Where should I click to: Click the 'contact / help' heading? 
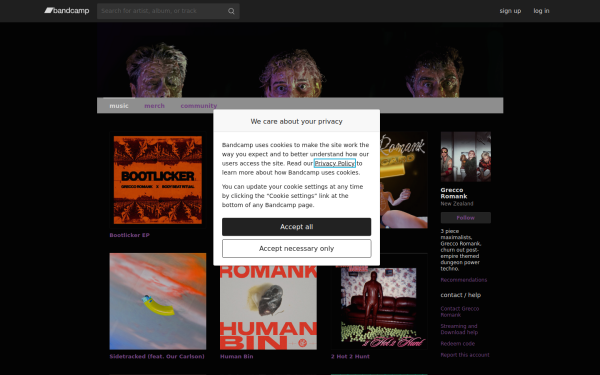pyautogui.click(x=461, y=295)
